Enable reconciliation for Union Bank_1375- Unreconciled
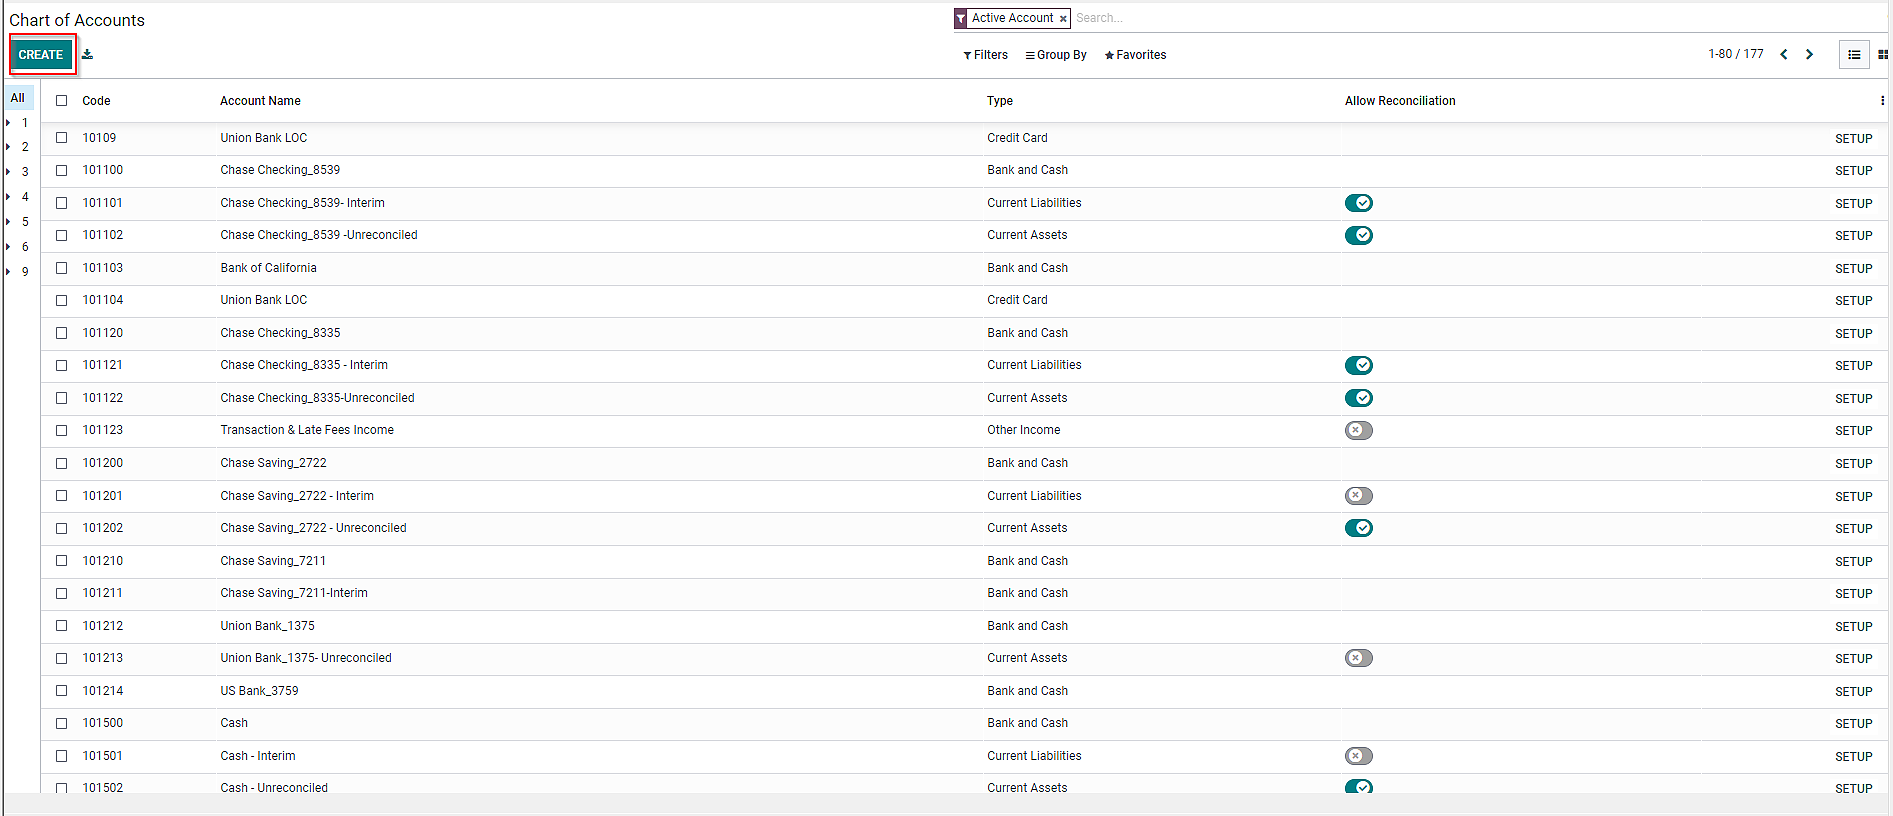The width and height of the screenshot is (1893, 816). click(1358, 658)
